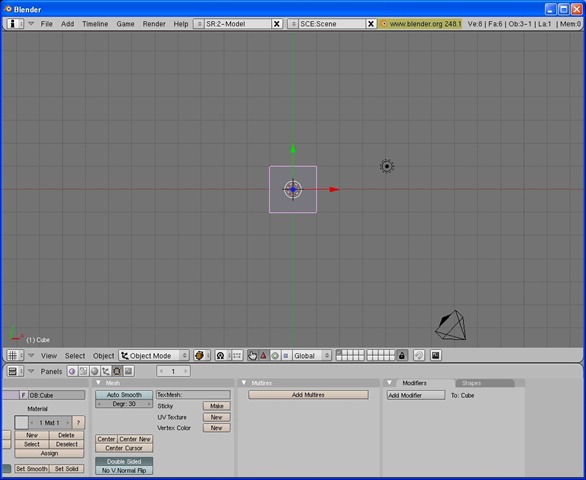The height and width of the screenshot is (480, 586).
Task: Toggle Double Sided mesh option
Action: coord(124,461)
